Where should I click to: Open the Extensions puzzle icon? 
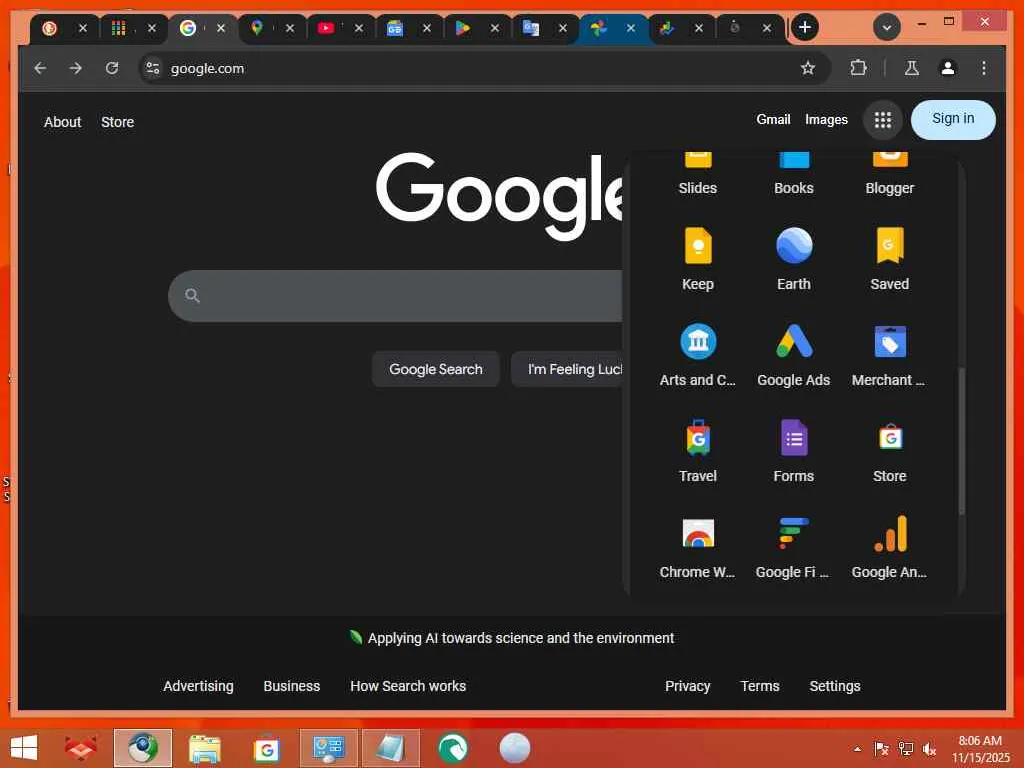click(x=858, y=68)
